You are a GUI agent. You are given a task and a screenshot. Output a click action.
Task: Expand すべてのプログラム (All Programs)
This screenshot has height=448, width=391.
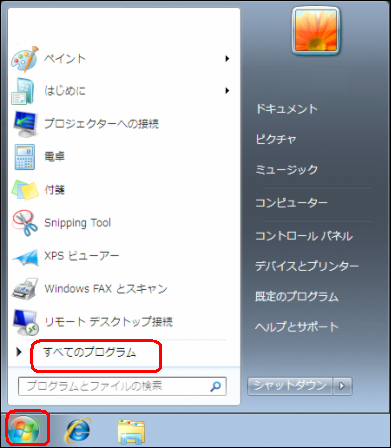(x=90, y=352)
